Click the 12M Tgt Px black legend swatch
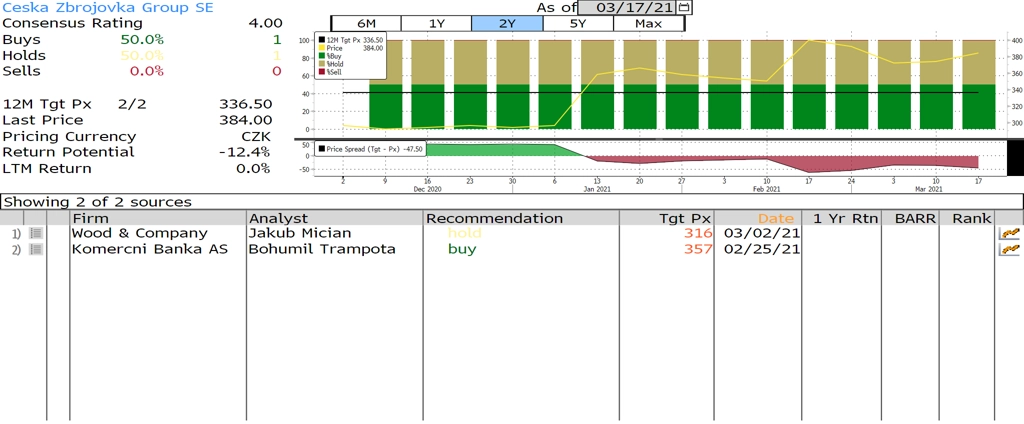The image size is (1024, 424). [321, 41]
